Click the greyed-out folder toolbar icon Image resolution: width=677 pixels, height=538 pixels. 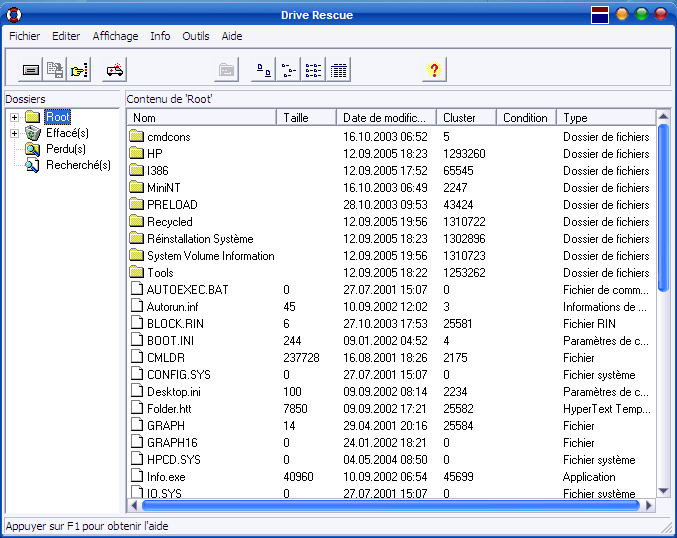(x=226, y=70)
